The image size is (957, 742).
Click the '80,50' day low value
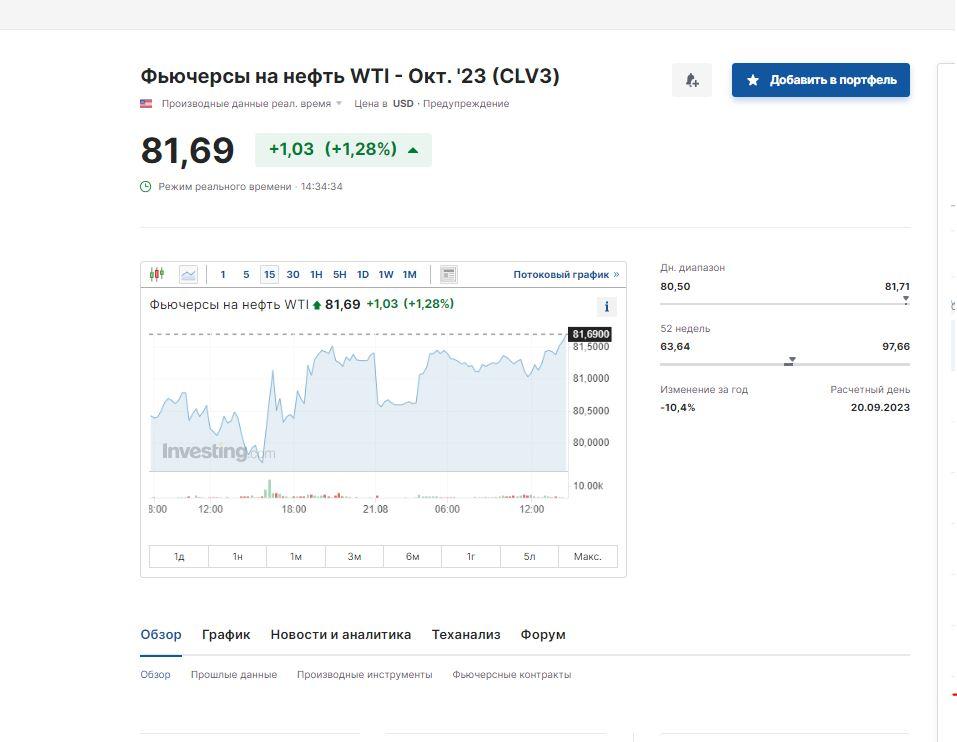(x=675, y=286)
